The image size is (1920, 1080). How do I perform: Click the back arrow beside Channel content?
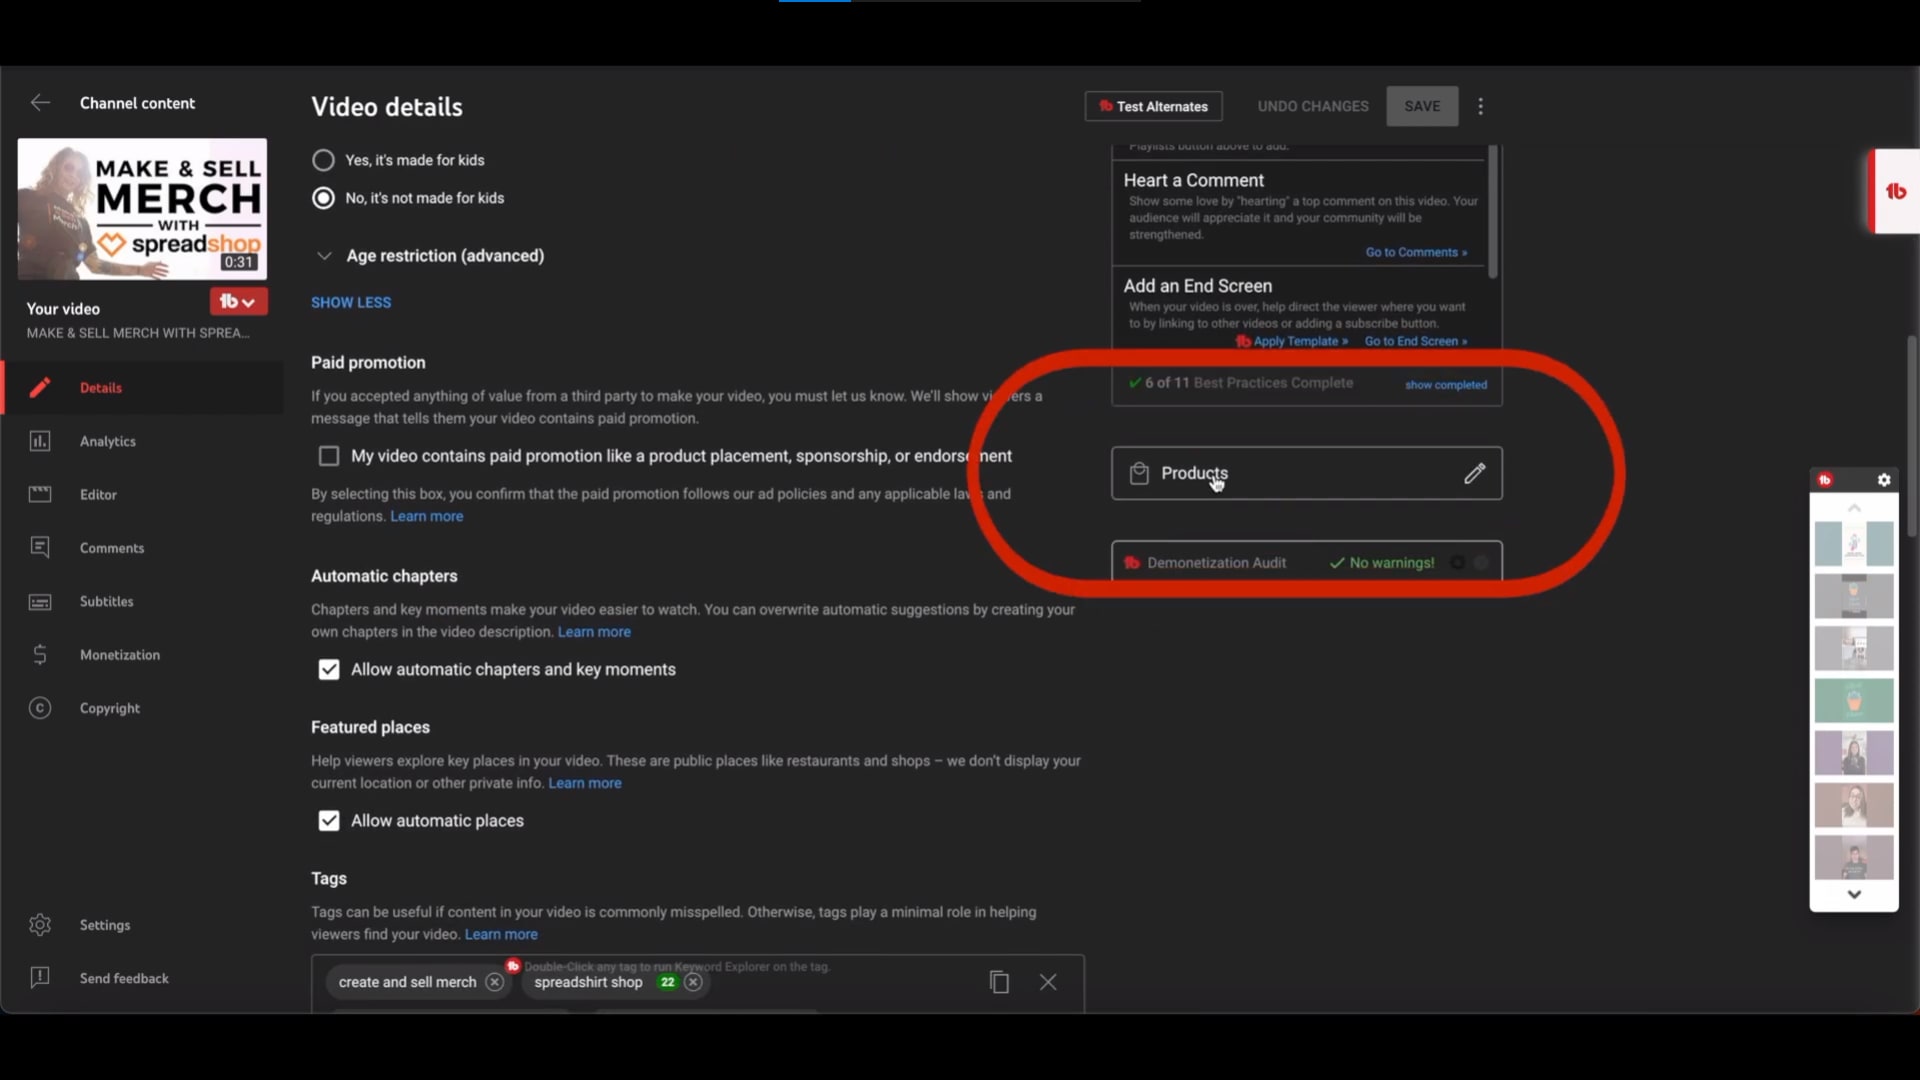click(x=40, y=103)
